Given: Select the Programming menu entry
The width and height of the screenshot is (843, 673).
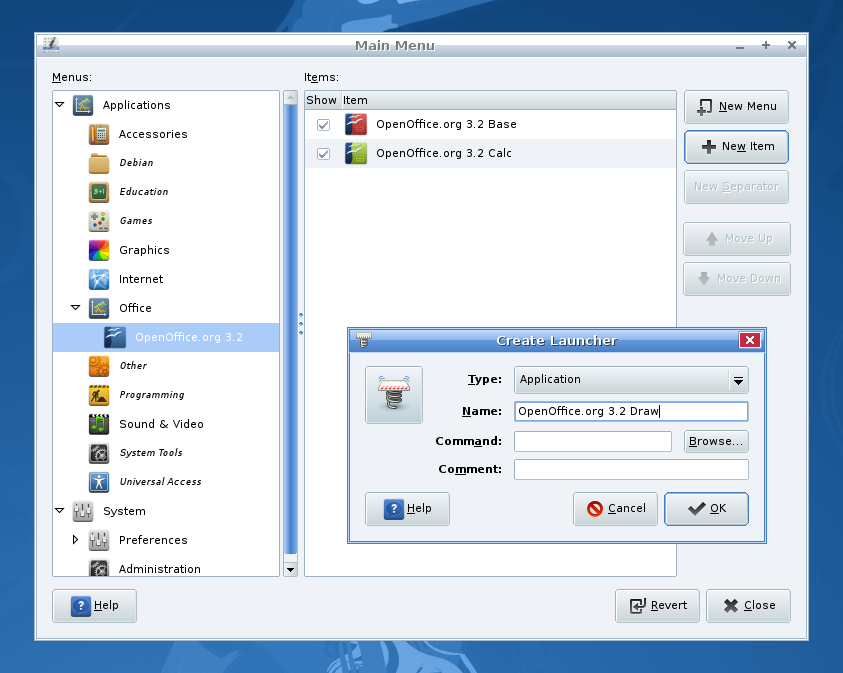Looking at the screenshot, I should (152, 395).
